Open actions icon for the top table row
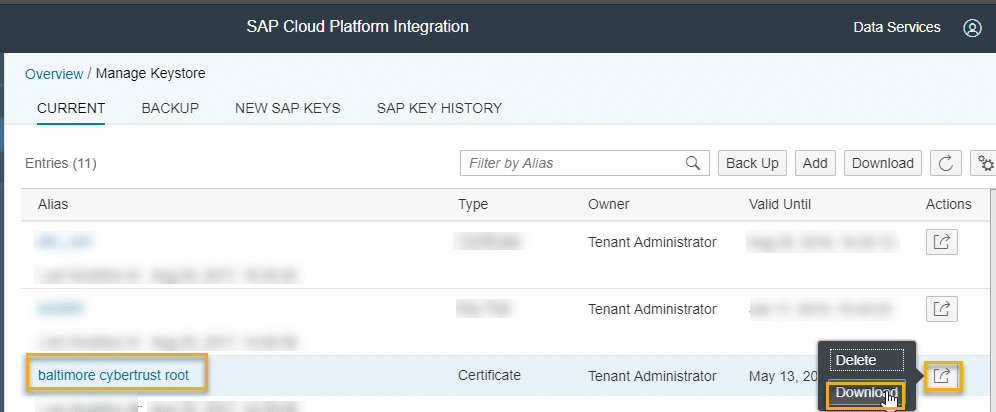Viewport: 996px width, 412px height. point(941,242)
